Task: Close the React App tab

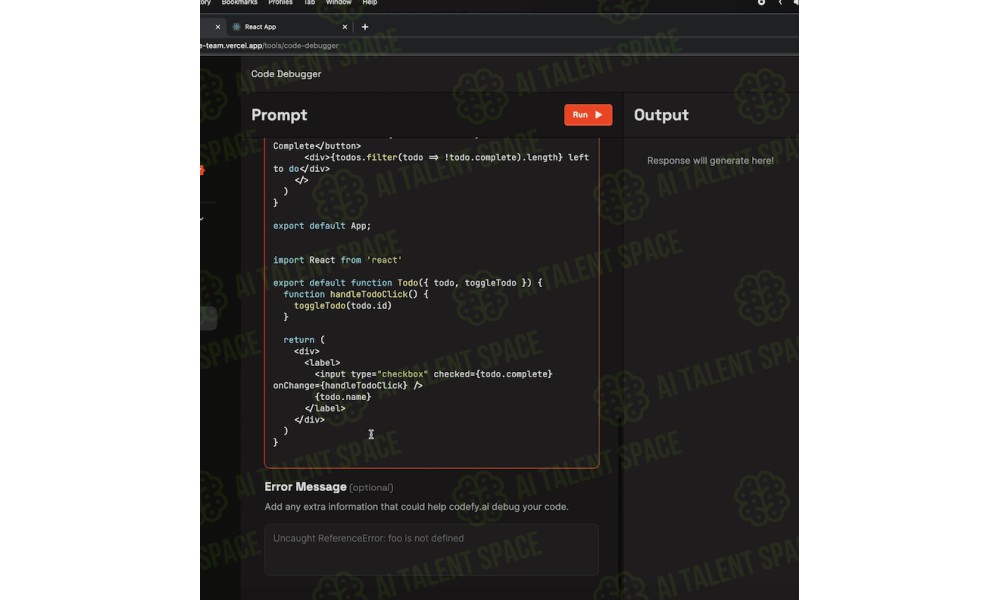Action: [345, 27]
